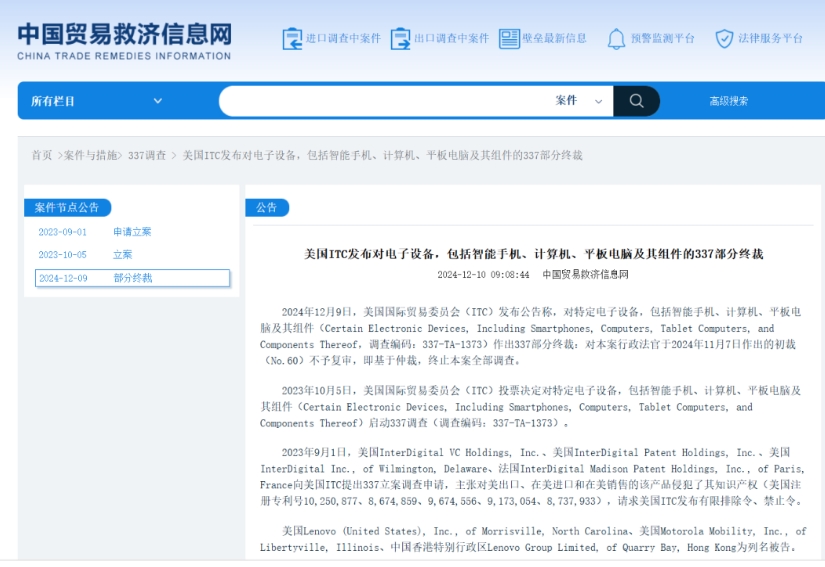The height and width of the screenshot is (567, 825).
Task: Select 2024-12-09 部分终裁 node
Action: click(132, 278)
